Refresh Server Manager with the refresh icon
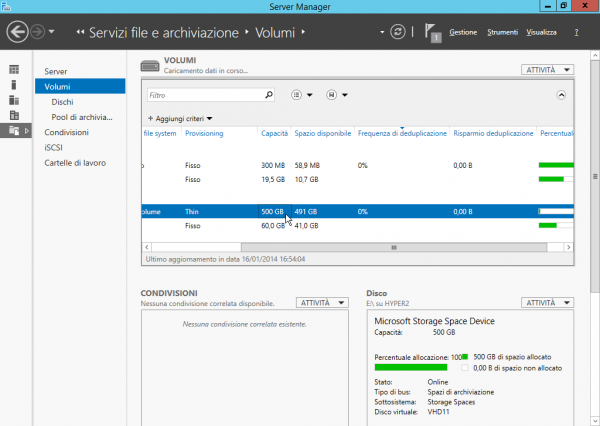 click(398, 32)
